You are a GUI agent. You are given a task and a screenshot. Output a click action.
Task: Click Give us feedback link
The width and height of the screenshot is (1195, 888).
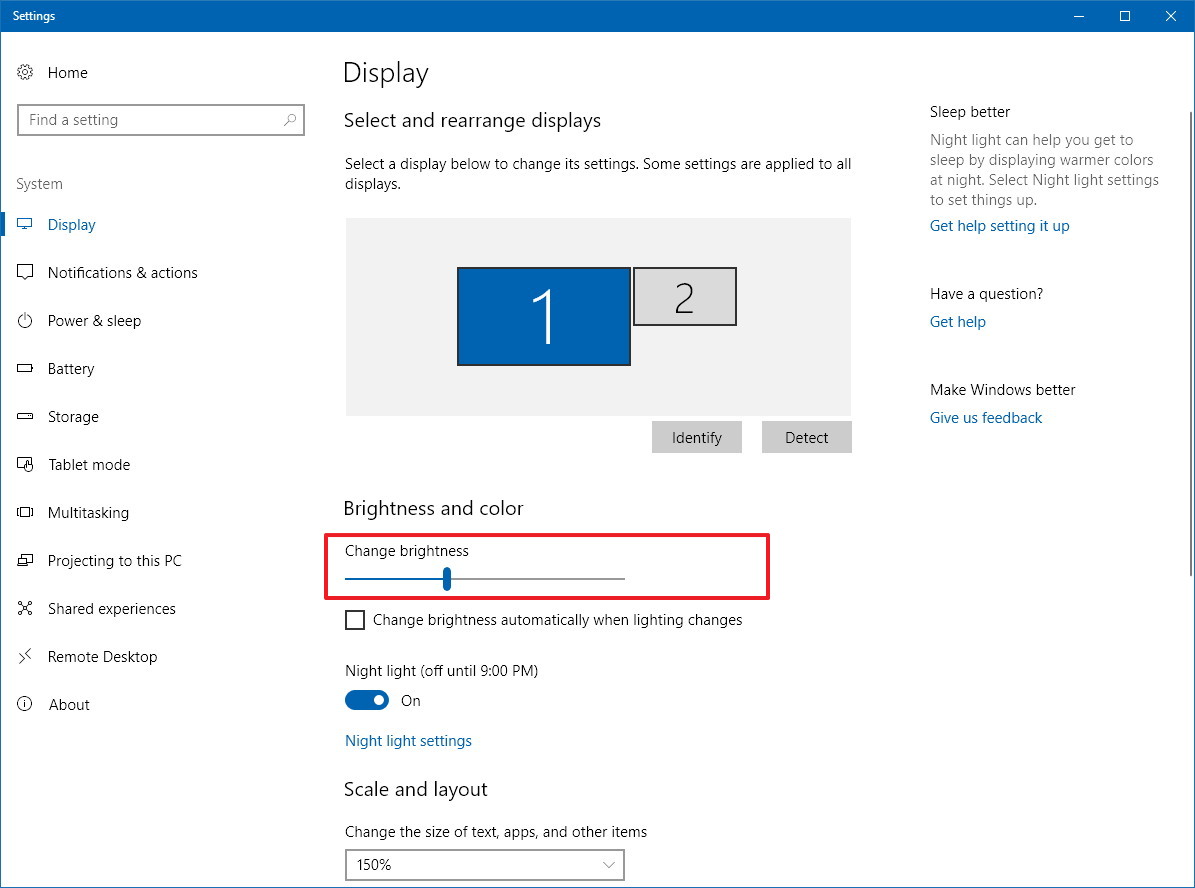click(x=985, y=418)
